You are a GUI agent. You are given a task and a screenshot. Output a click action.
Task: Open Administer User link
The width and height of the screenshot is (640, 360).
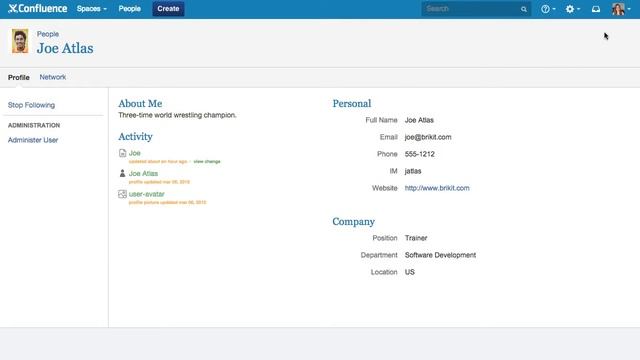point(33,140)
